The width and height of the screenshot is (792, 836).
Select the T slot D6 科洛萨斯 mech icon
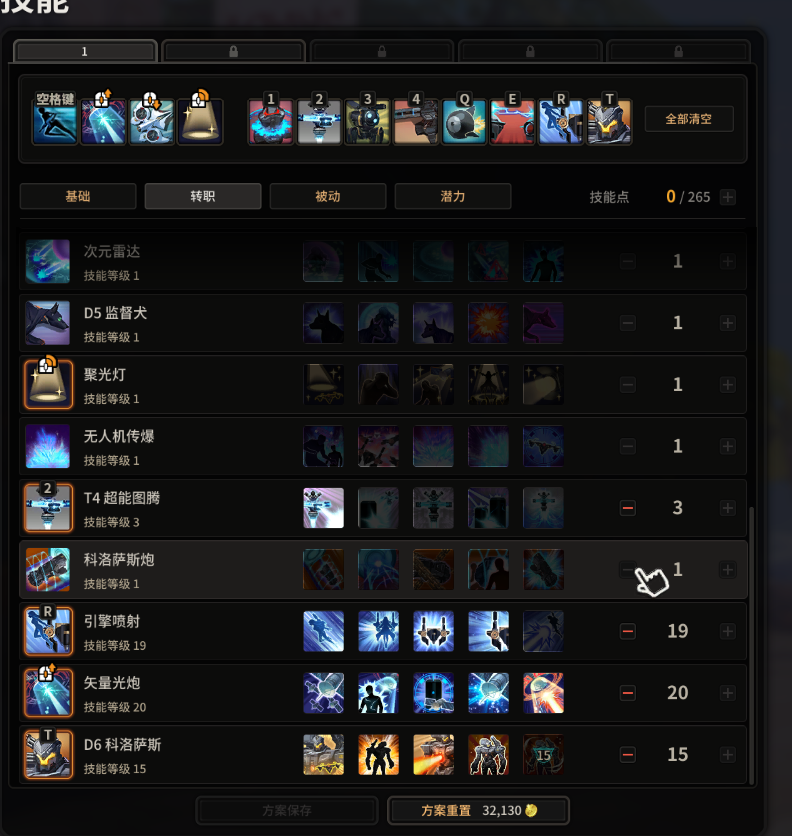click(609, 122)
